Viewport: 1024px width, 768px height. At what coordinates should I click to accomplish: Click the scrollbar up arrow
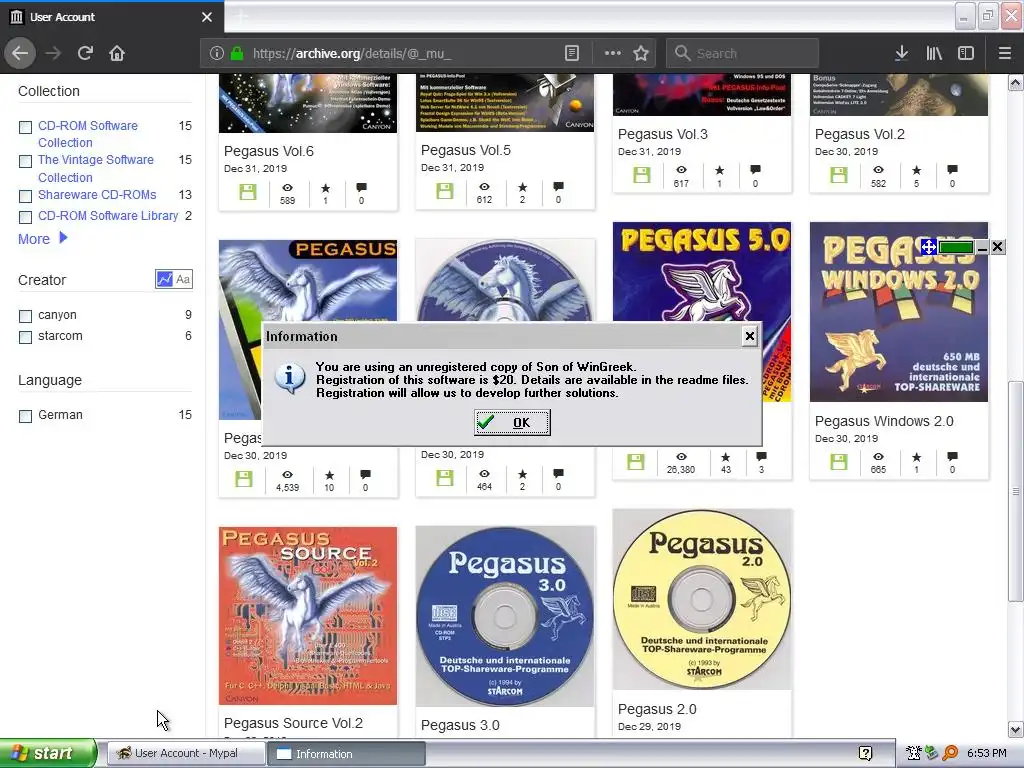click(x=1016, y=83)
